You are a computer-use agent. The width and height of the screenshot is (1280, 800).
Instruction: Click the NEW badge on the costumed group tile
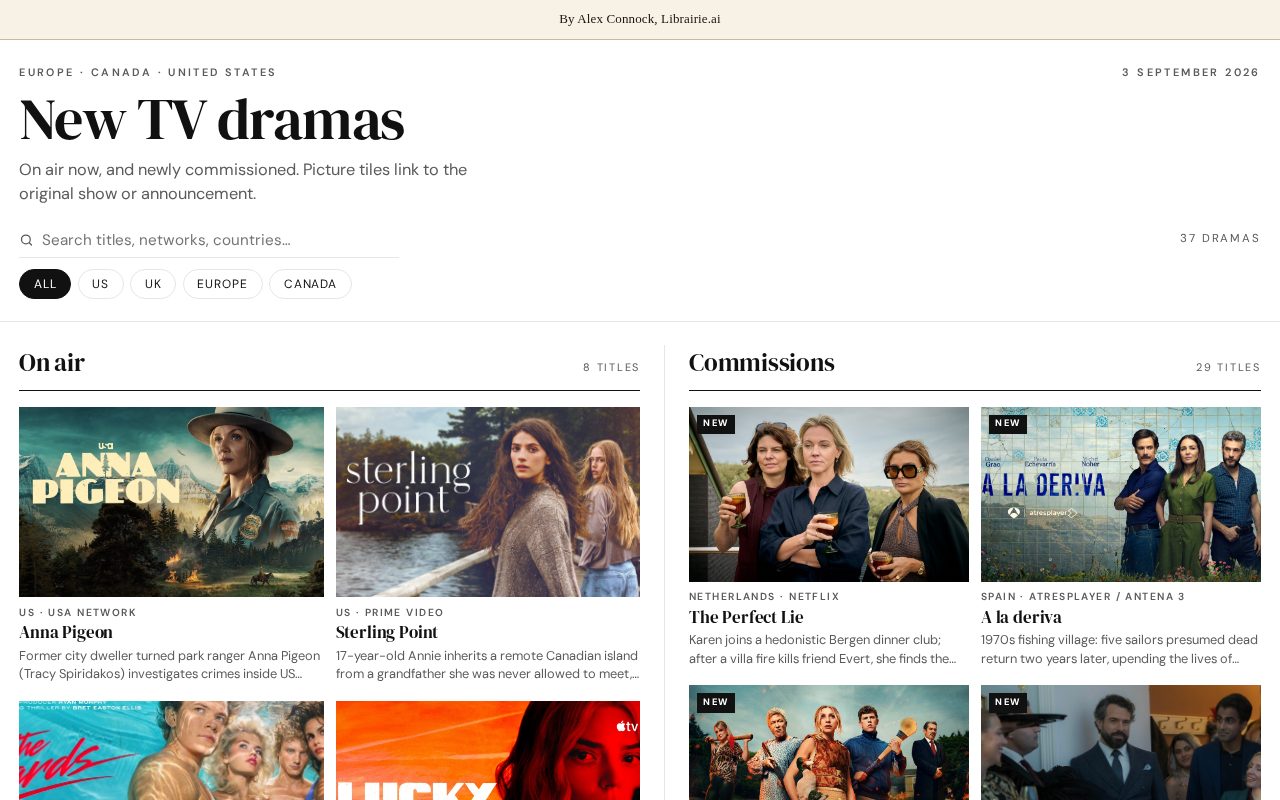click(x=716, y=702)
